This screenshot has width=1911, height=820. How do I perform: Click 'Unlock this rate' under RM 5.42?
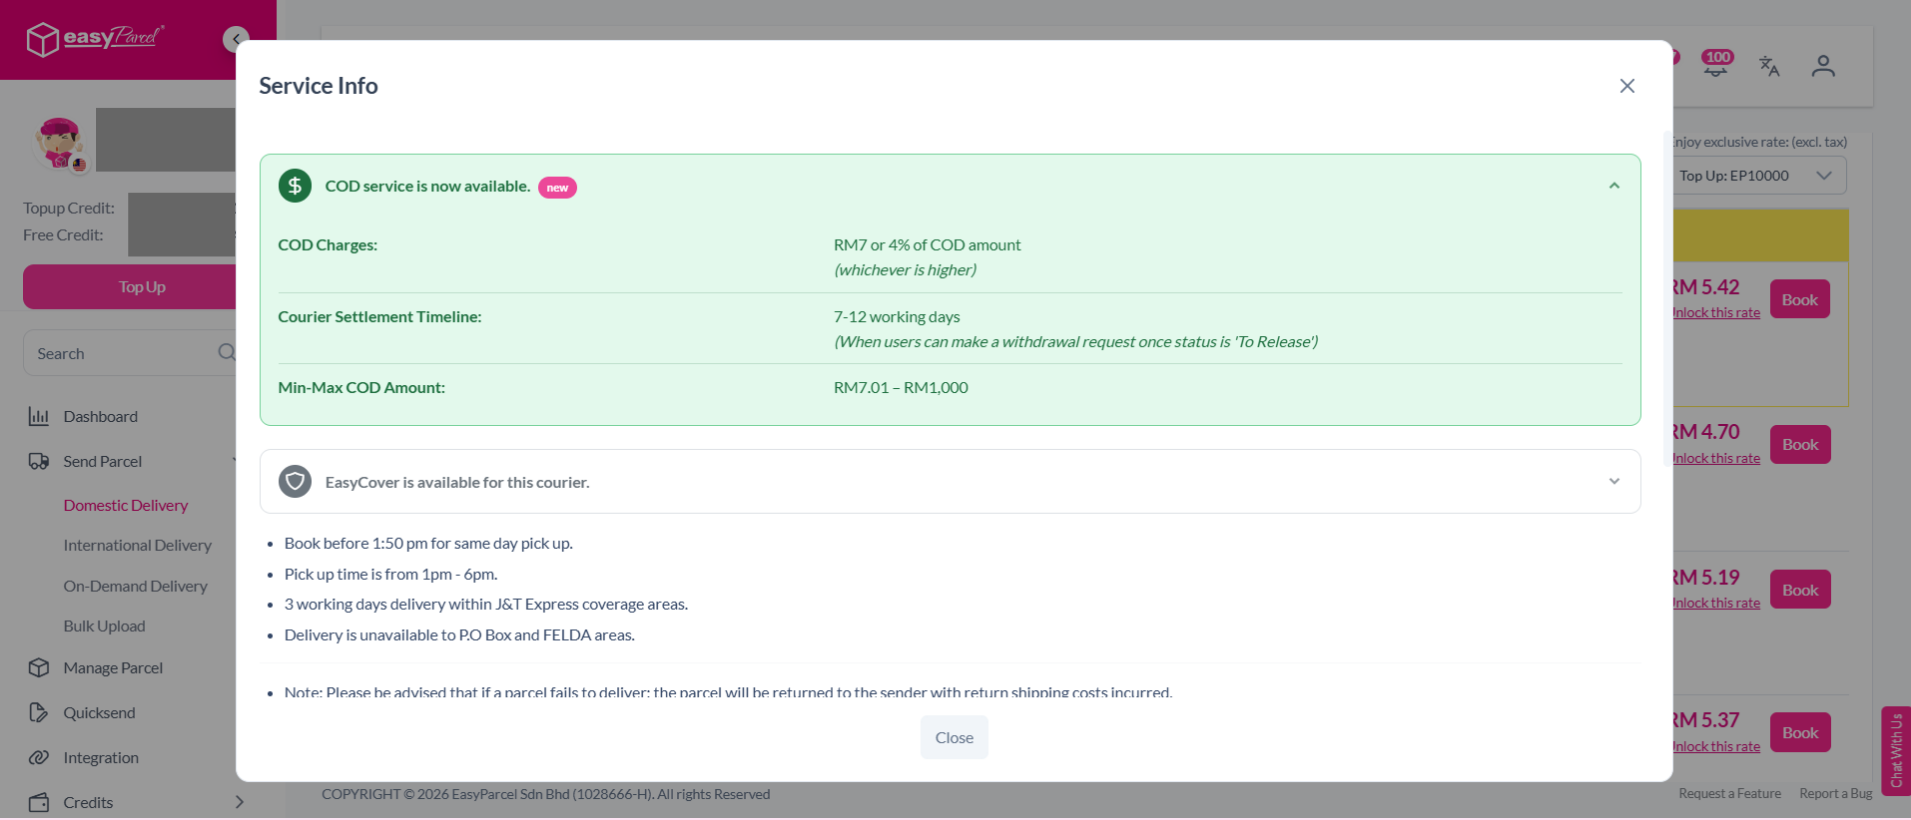pyautogui.click(x=1716, y=313)
